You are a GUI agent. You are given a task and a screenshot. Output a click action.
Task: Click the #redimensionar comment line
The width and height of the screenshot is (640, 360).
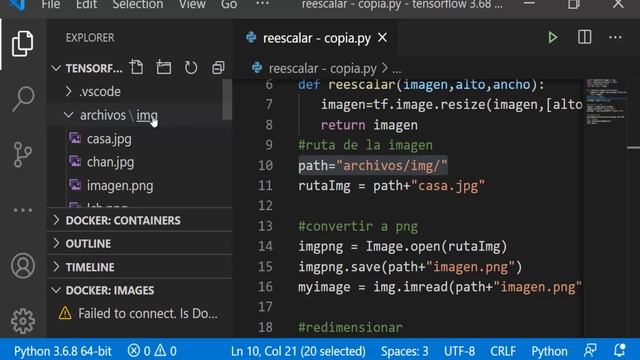350,327
